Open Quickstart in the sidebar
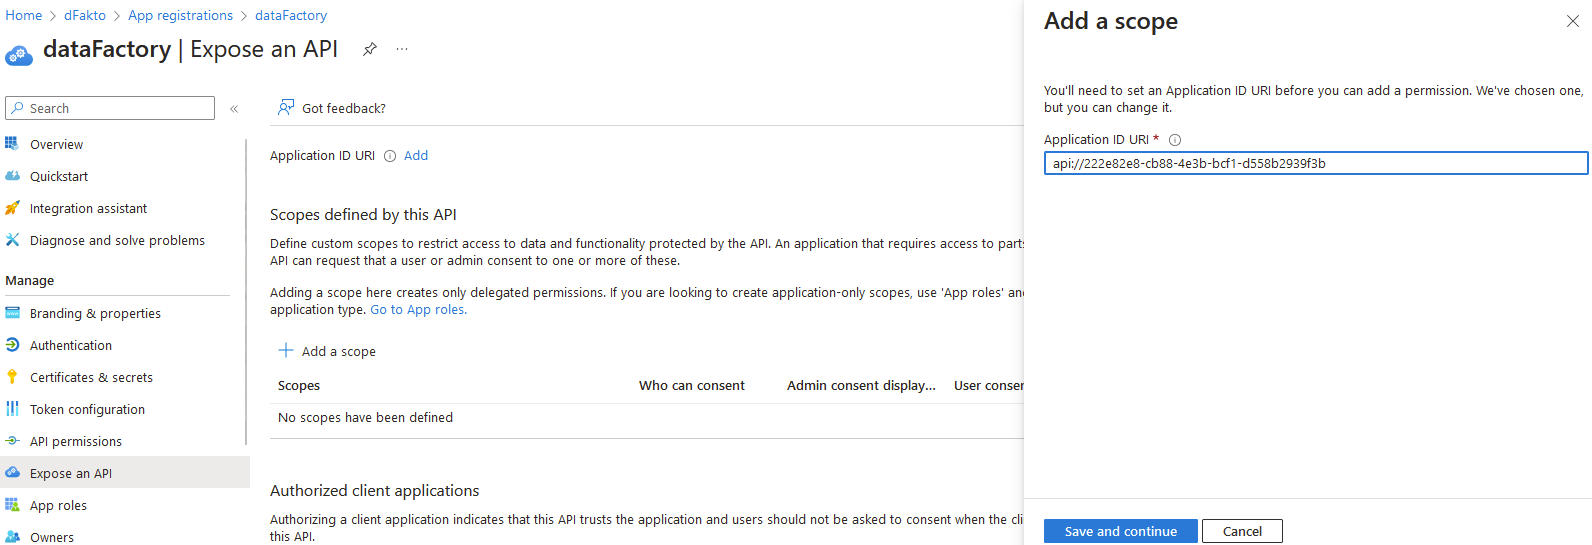Viewport: 1592px width, 545px height. tap(59, 177)
